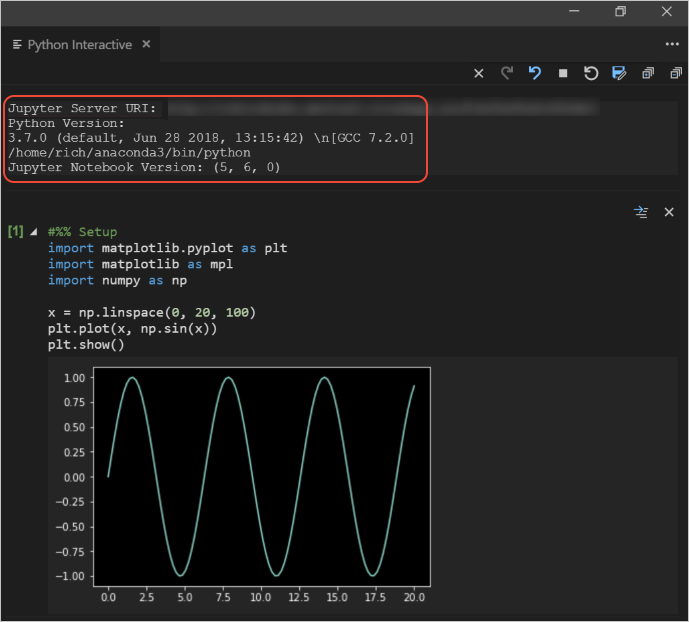Click the list icon on Python Interactive tab
The width and height of the screenshot is (689, 622).
point(17,44)
